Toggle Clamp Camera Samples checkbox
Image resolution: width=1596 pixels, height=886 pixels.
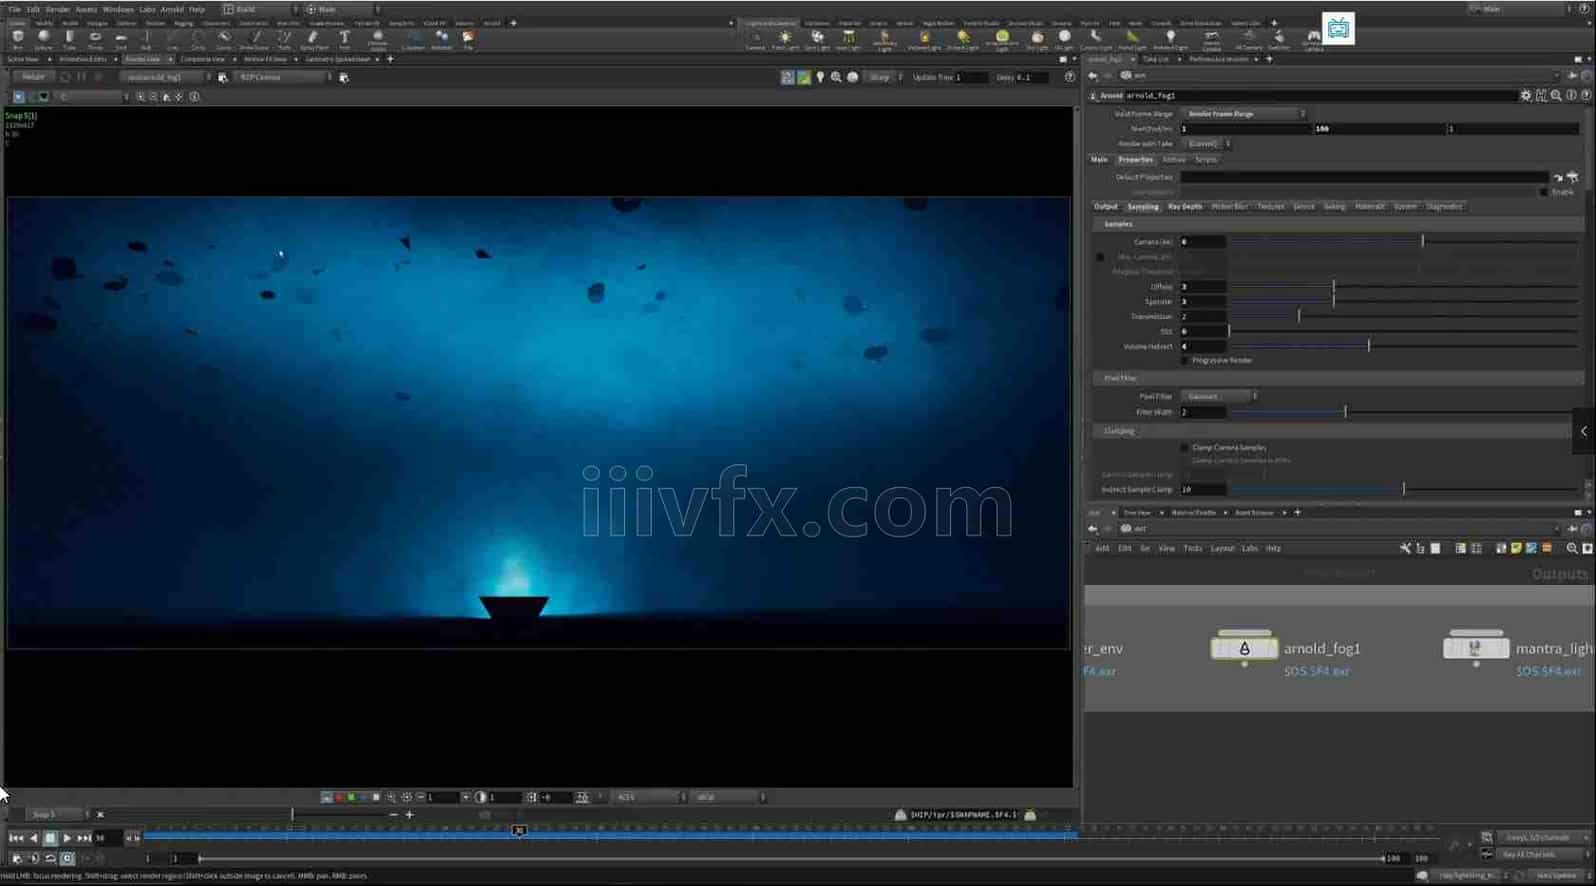point(1185,447)
